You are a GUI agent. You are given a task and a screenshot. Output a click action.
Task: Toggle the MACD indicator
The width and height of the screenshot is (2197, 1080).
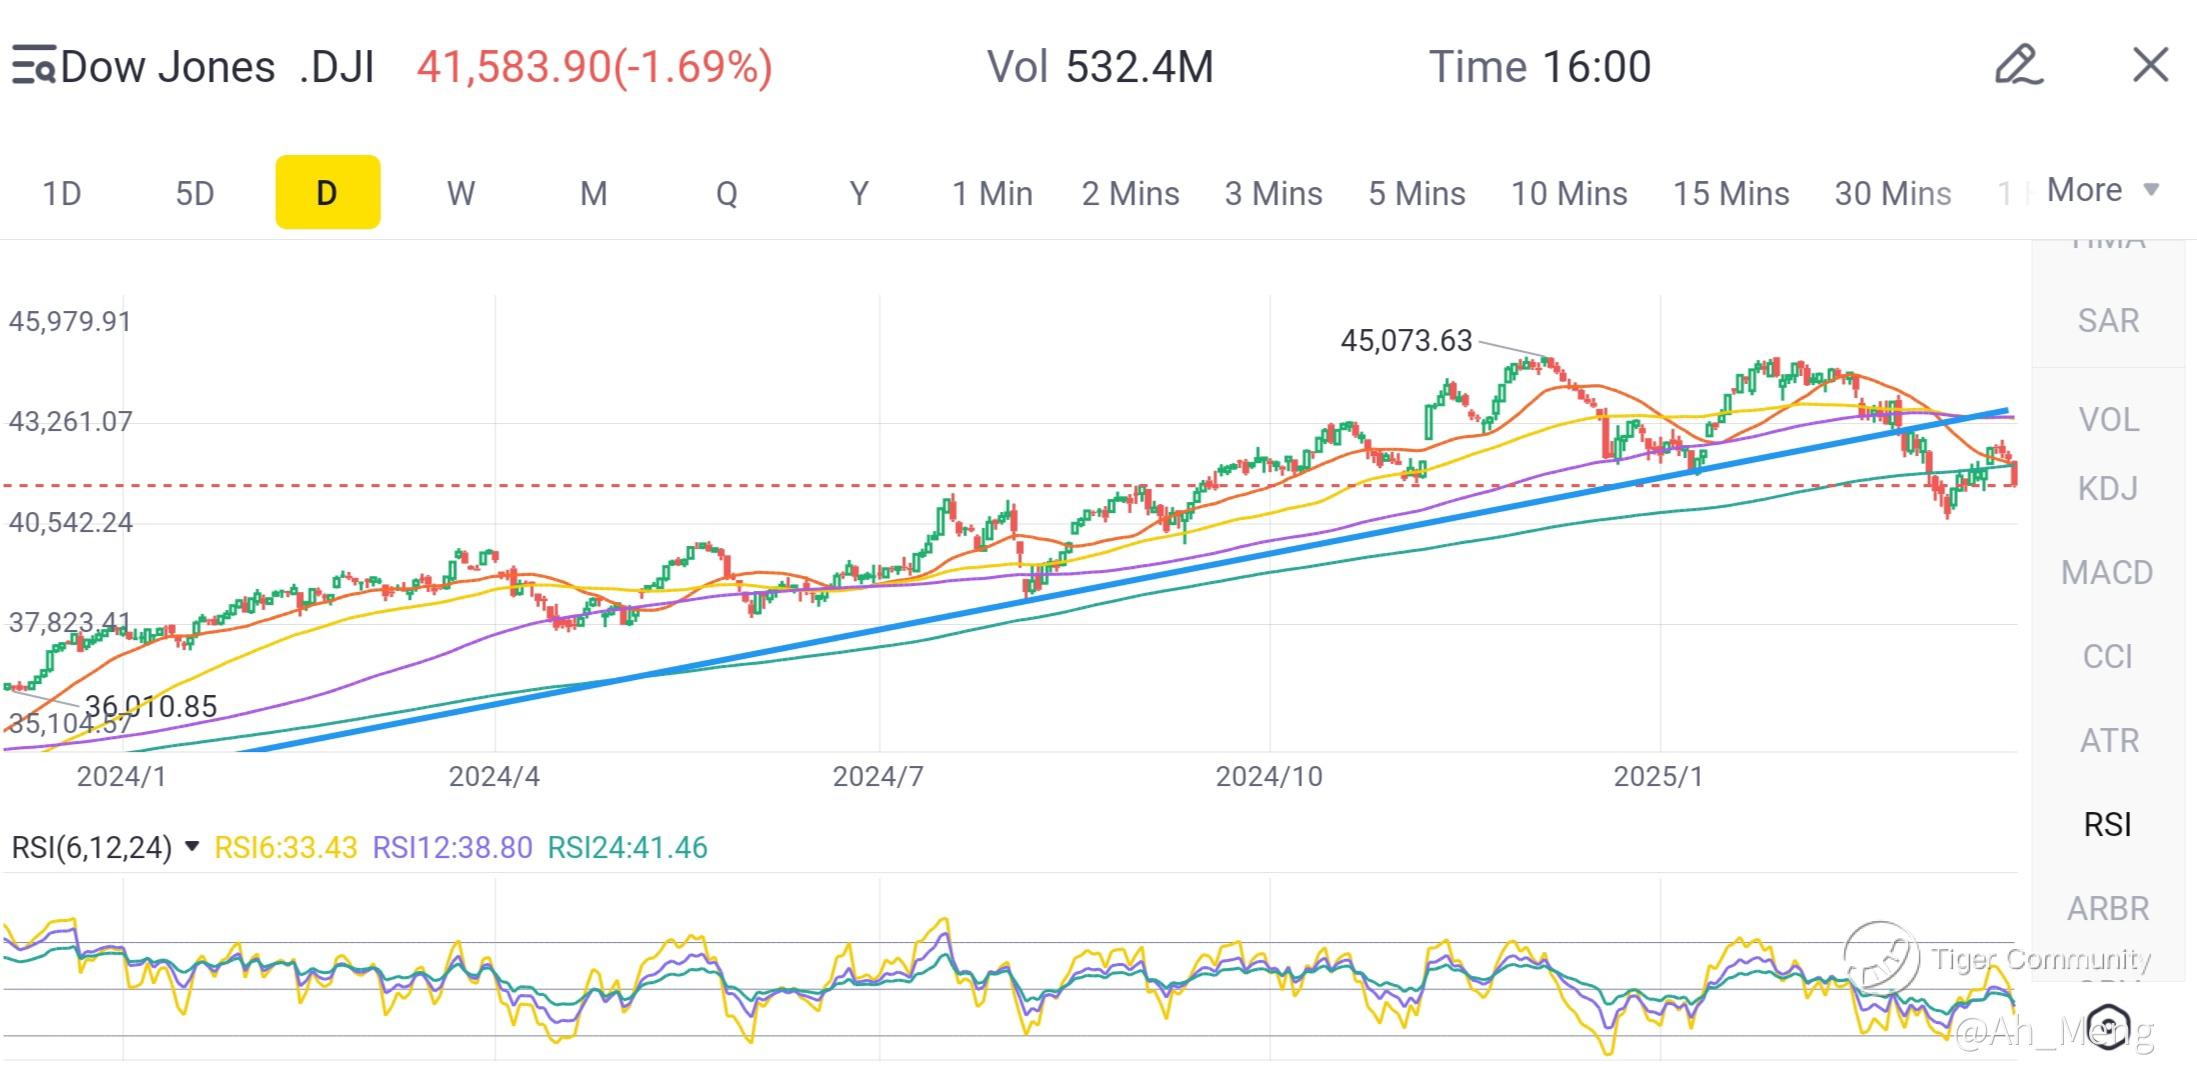click(2107, 573)
